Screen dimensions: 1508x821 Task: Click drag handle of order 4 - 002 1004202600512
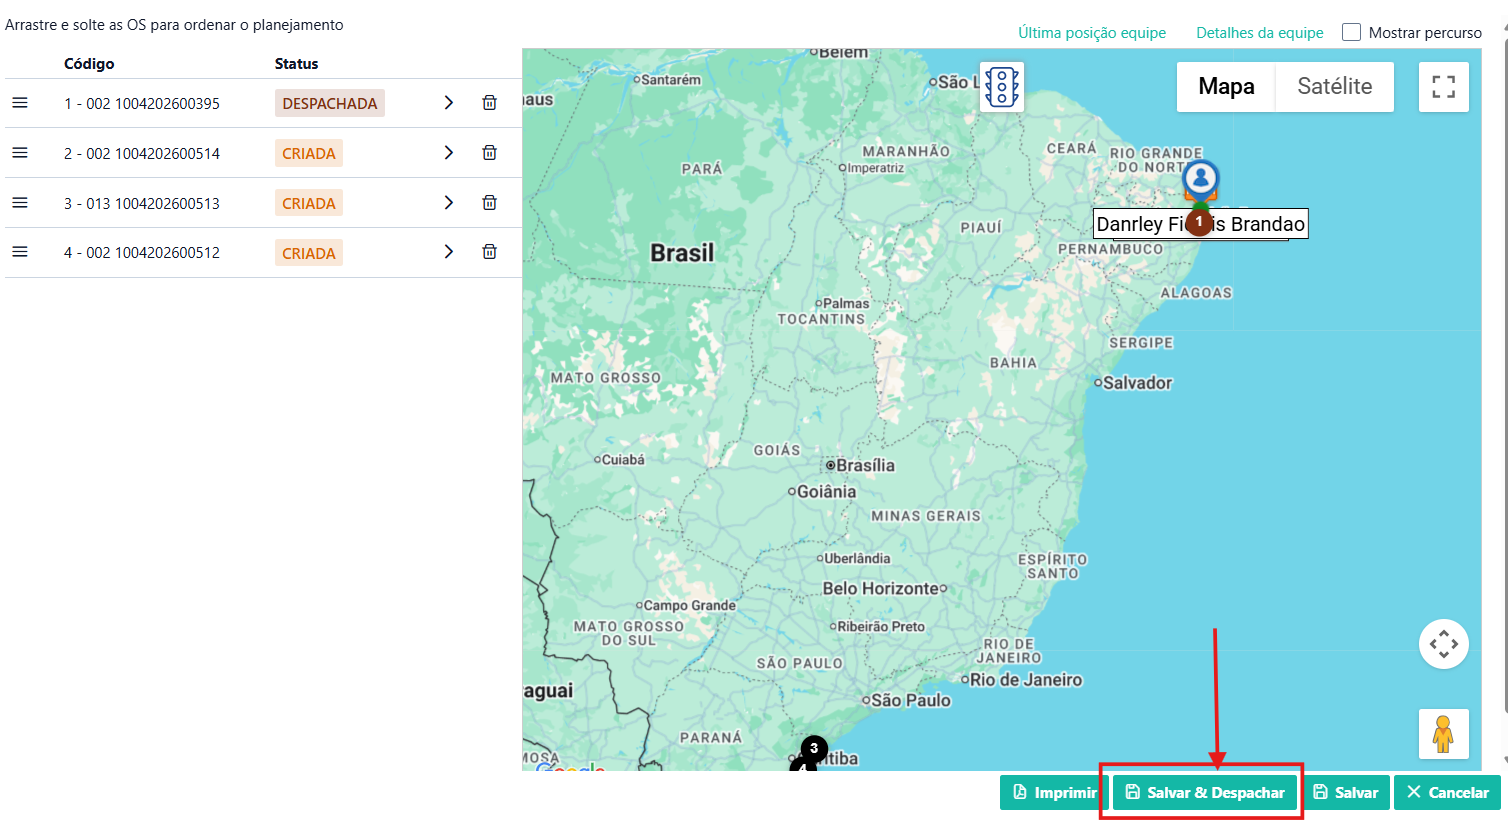(20, 252)
